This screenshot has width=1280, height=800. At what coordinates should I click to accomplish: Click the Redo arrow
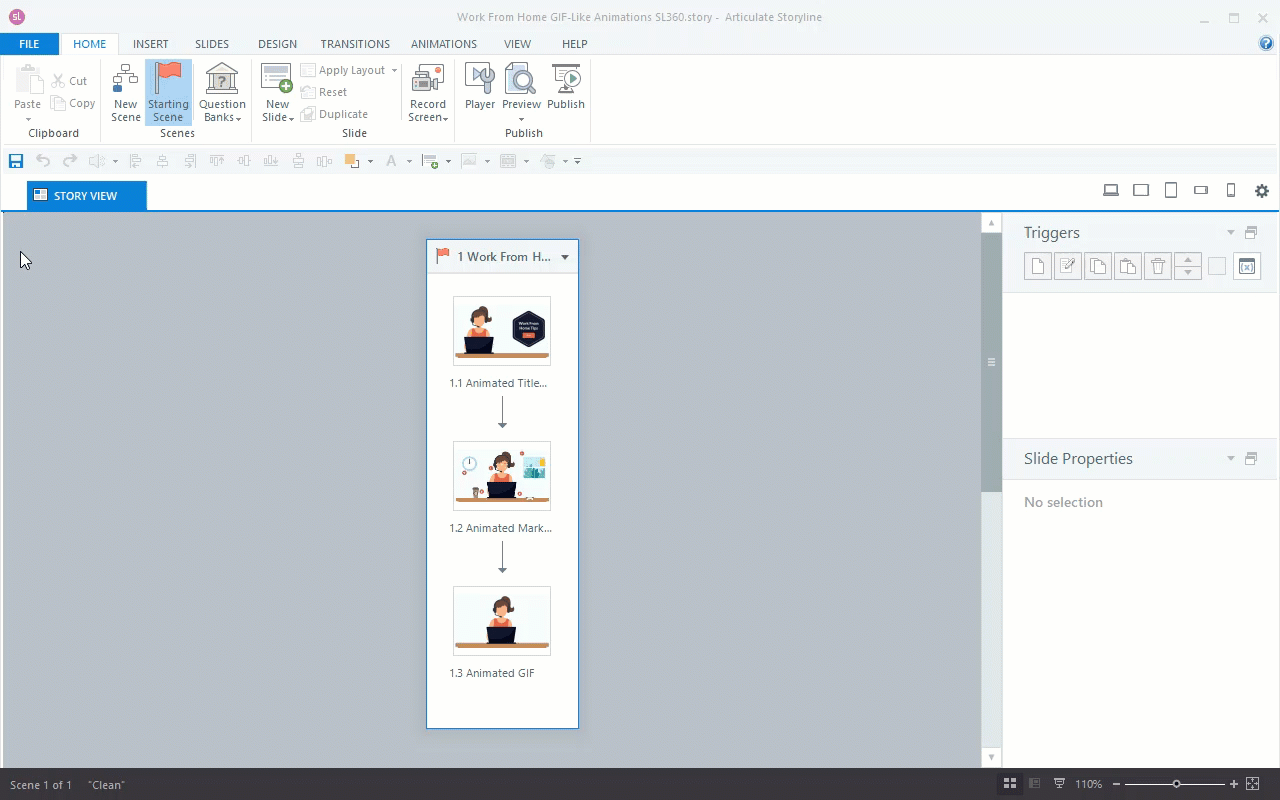click(x=70, y=161)
